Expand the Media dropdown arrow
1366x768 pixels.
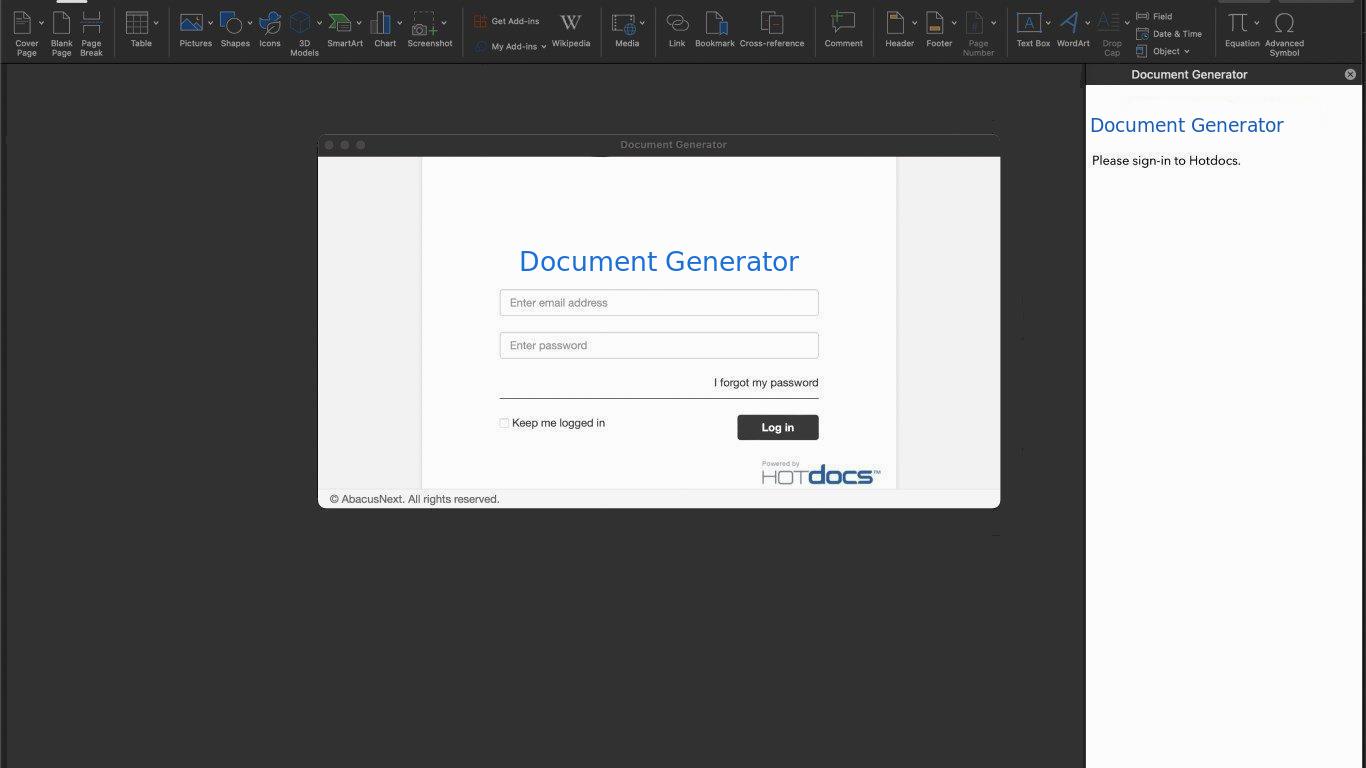pyautogui.click(x=642, y=22)
